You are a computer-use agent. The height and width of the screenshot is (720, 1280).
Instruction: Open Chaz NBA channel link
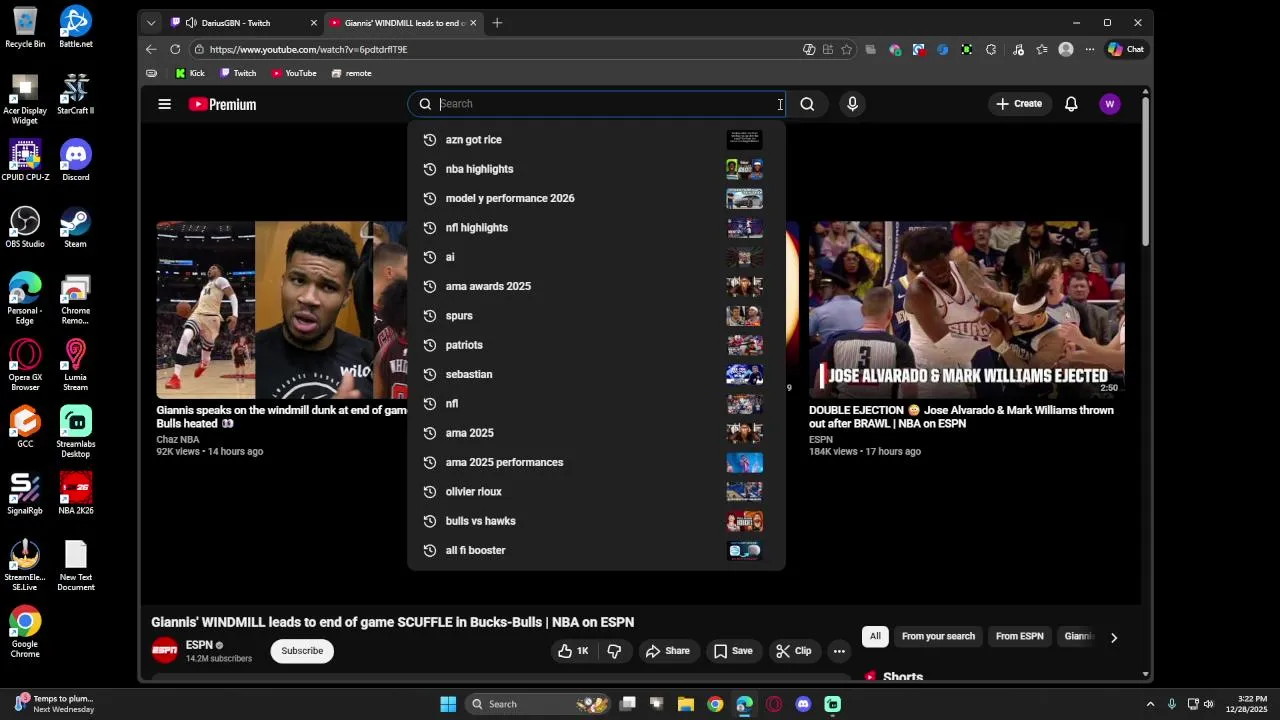click(x=177, y=440)
